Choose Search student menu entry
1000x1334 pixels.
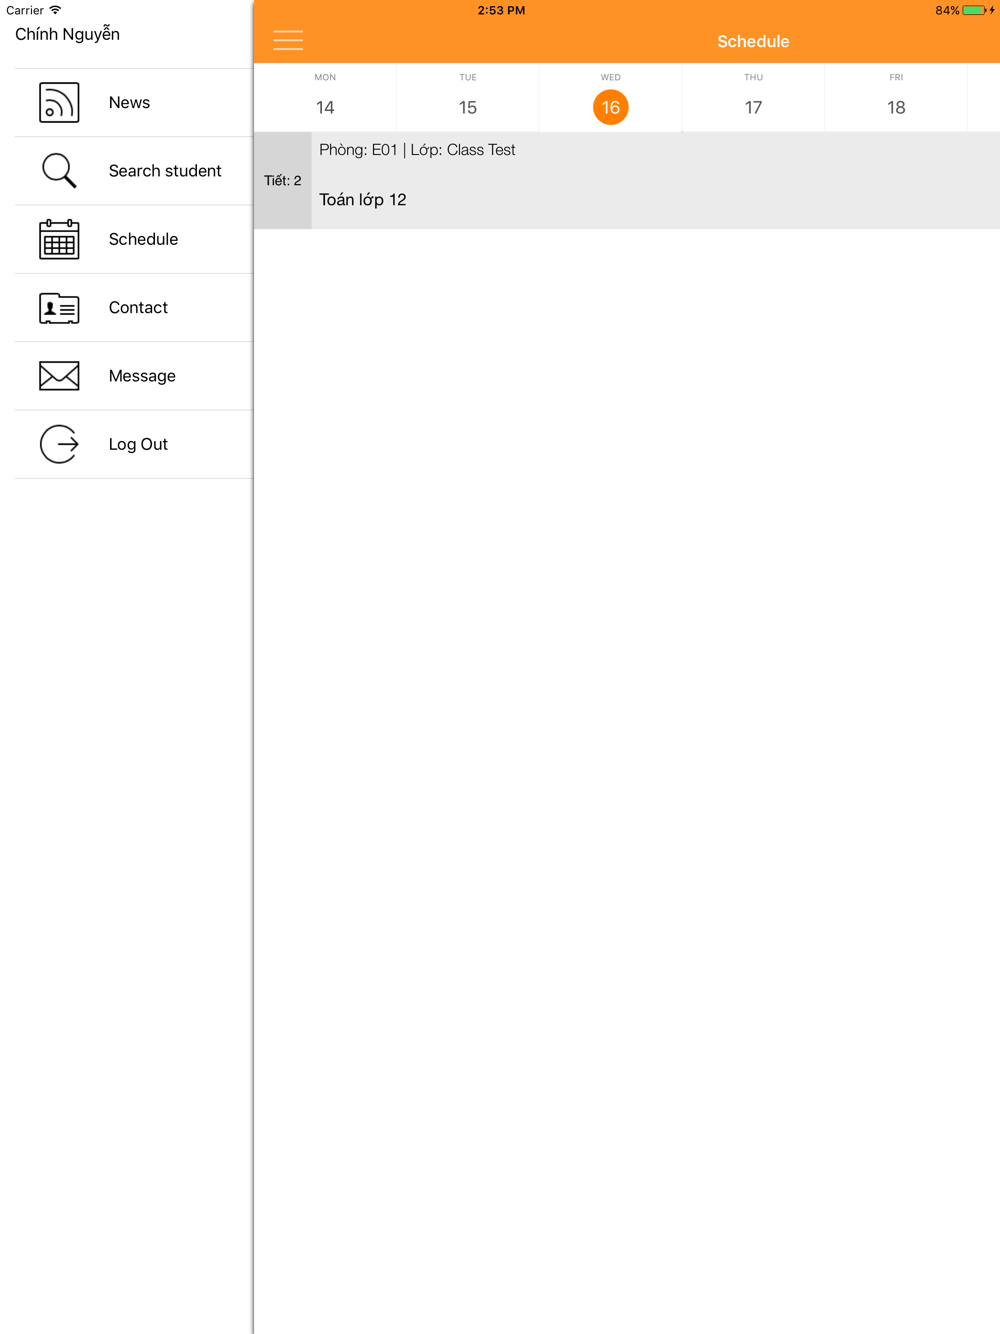(165, 171)
